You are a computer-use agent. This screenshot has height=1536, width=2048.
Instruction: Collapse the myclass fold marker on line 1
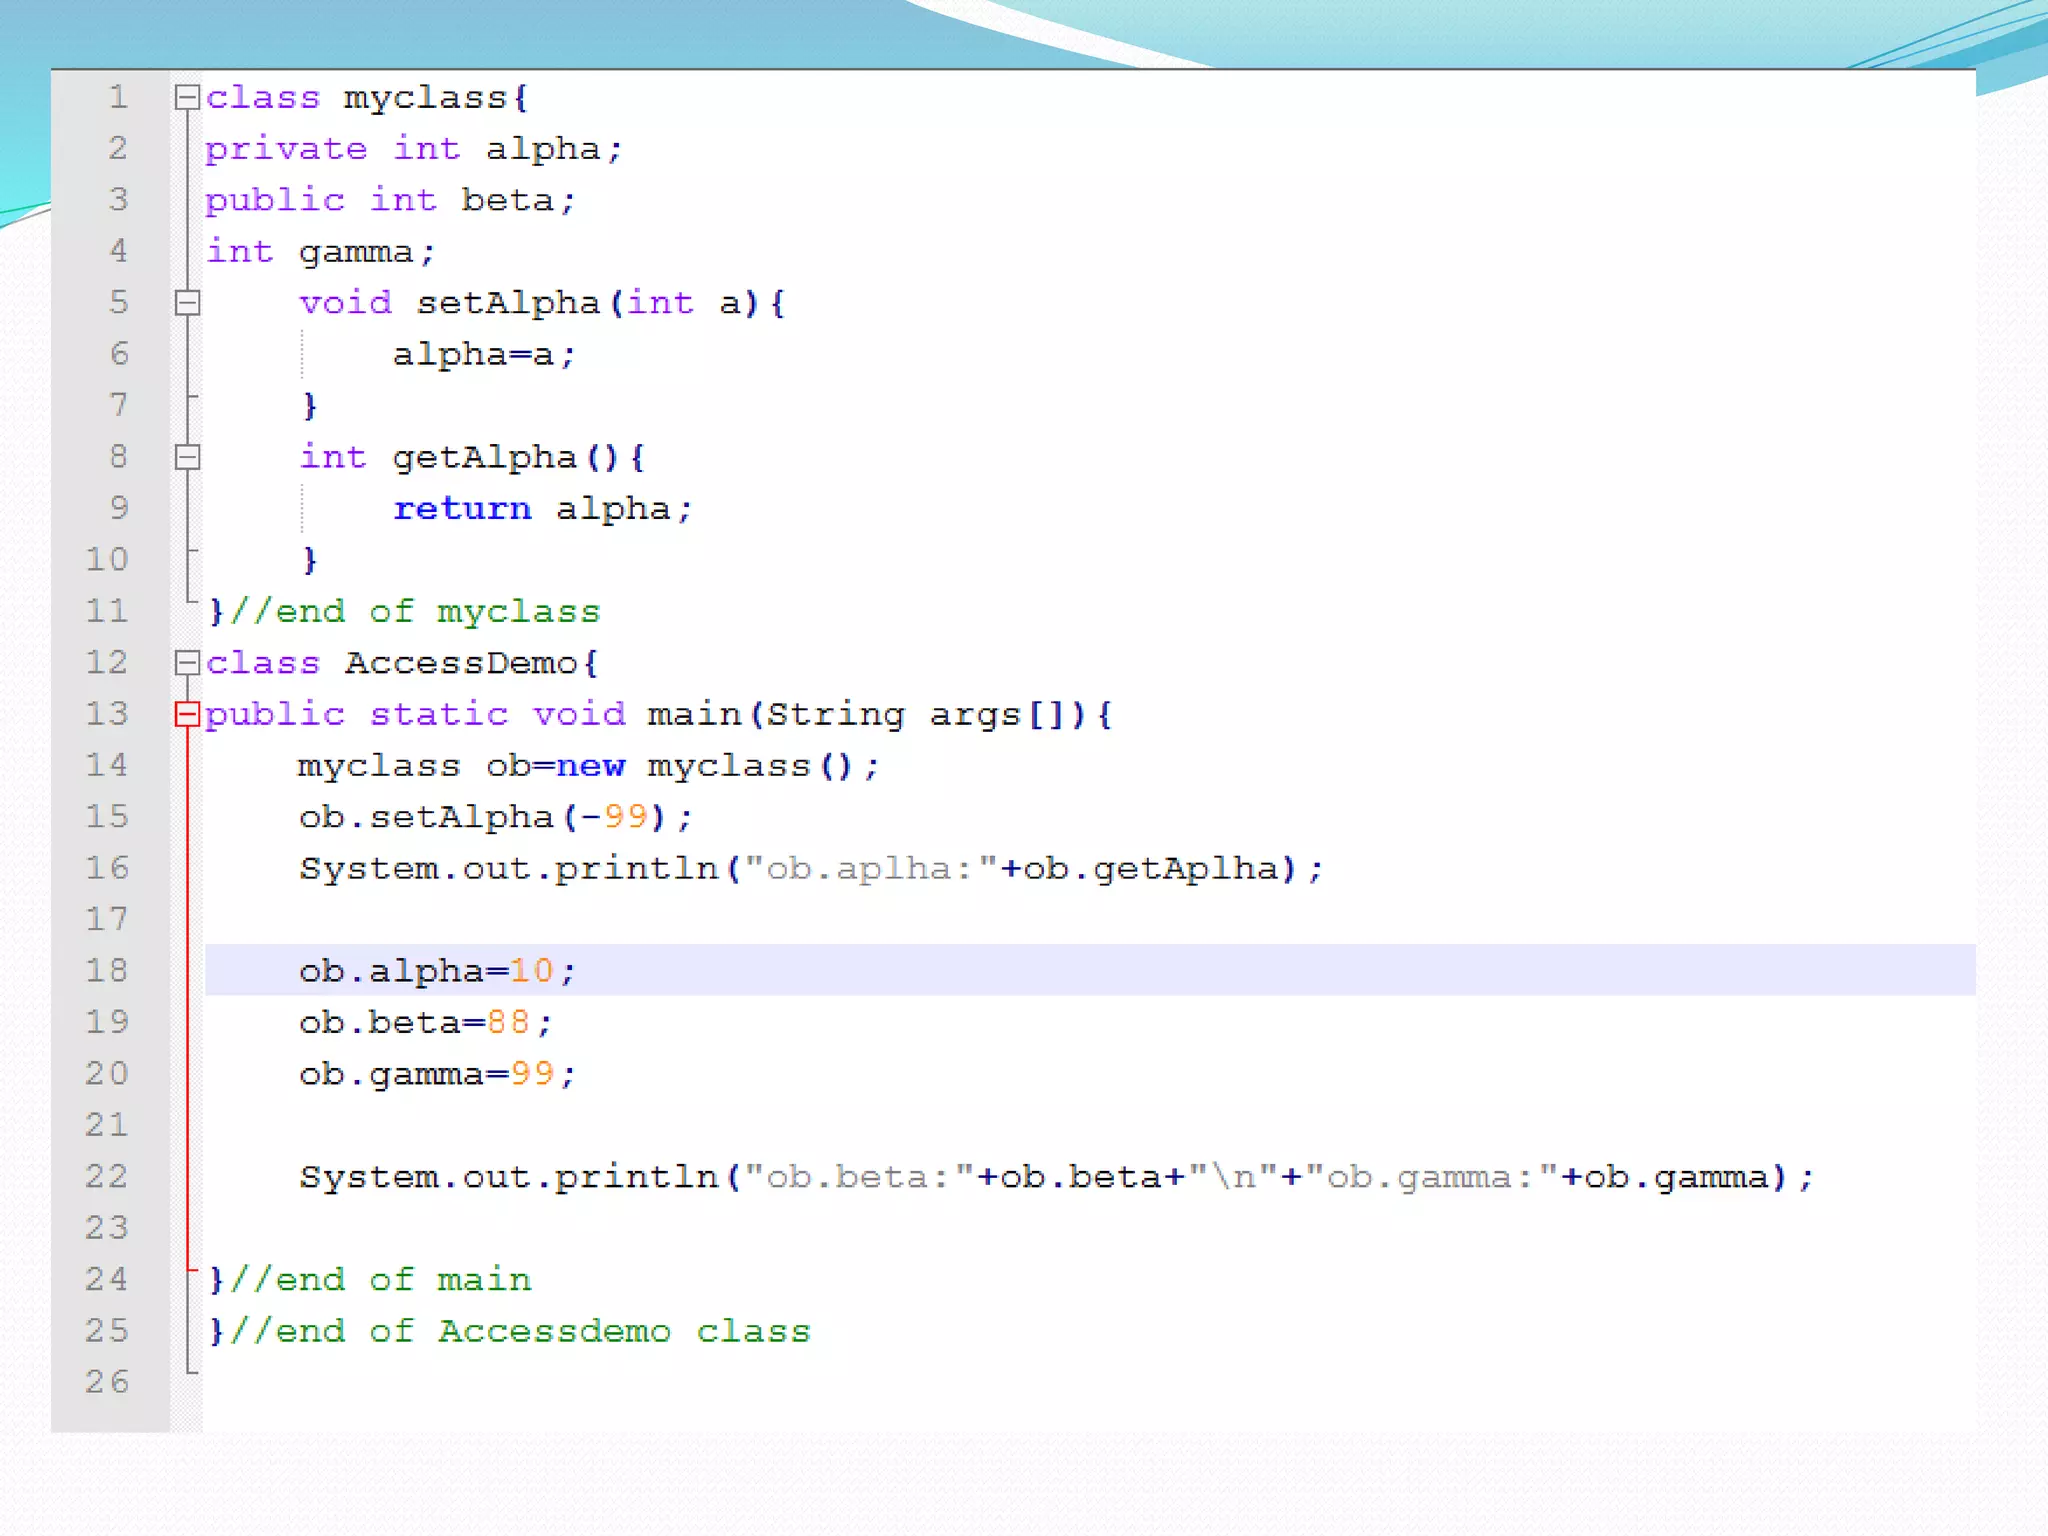pos(187,97)
